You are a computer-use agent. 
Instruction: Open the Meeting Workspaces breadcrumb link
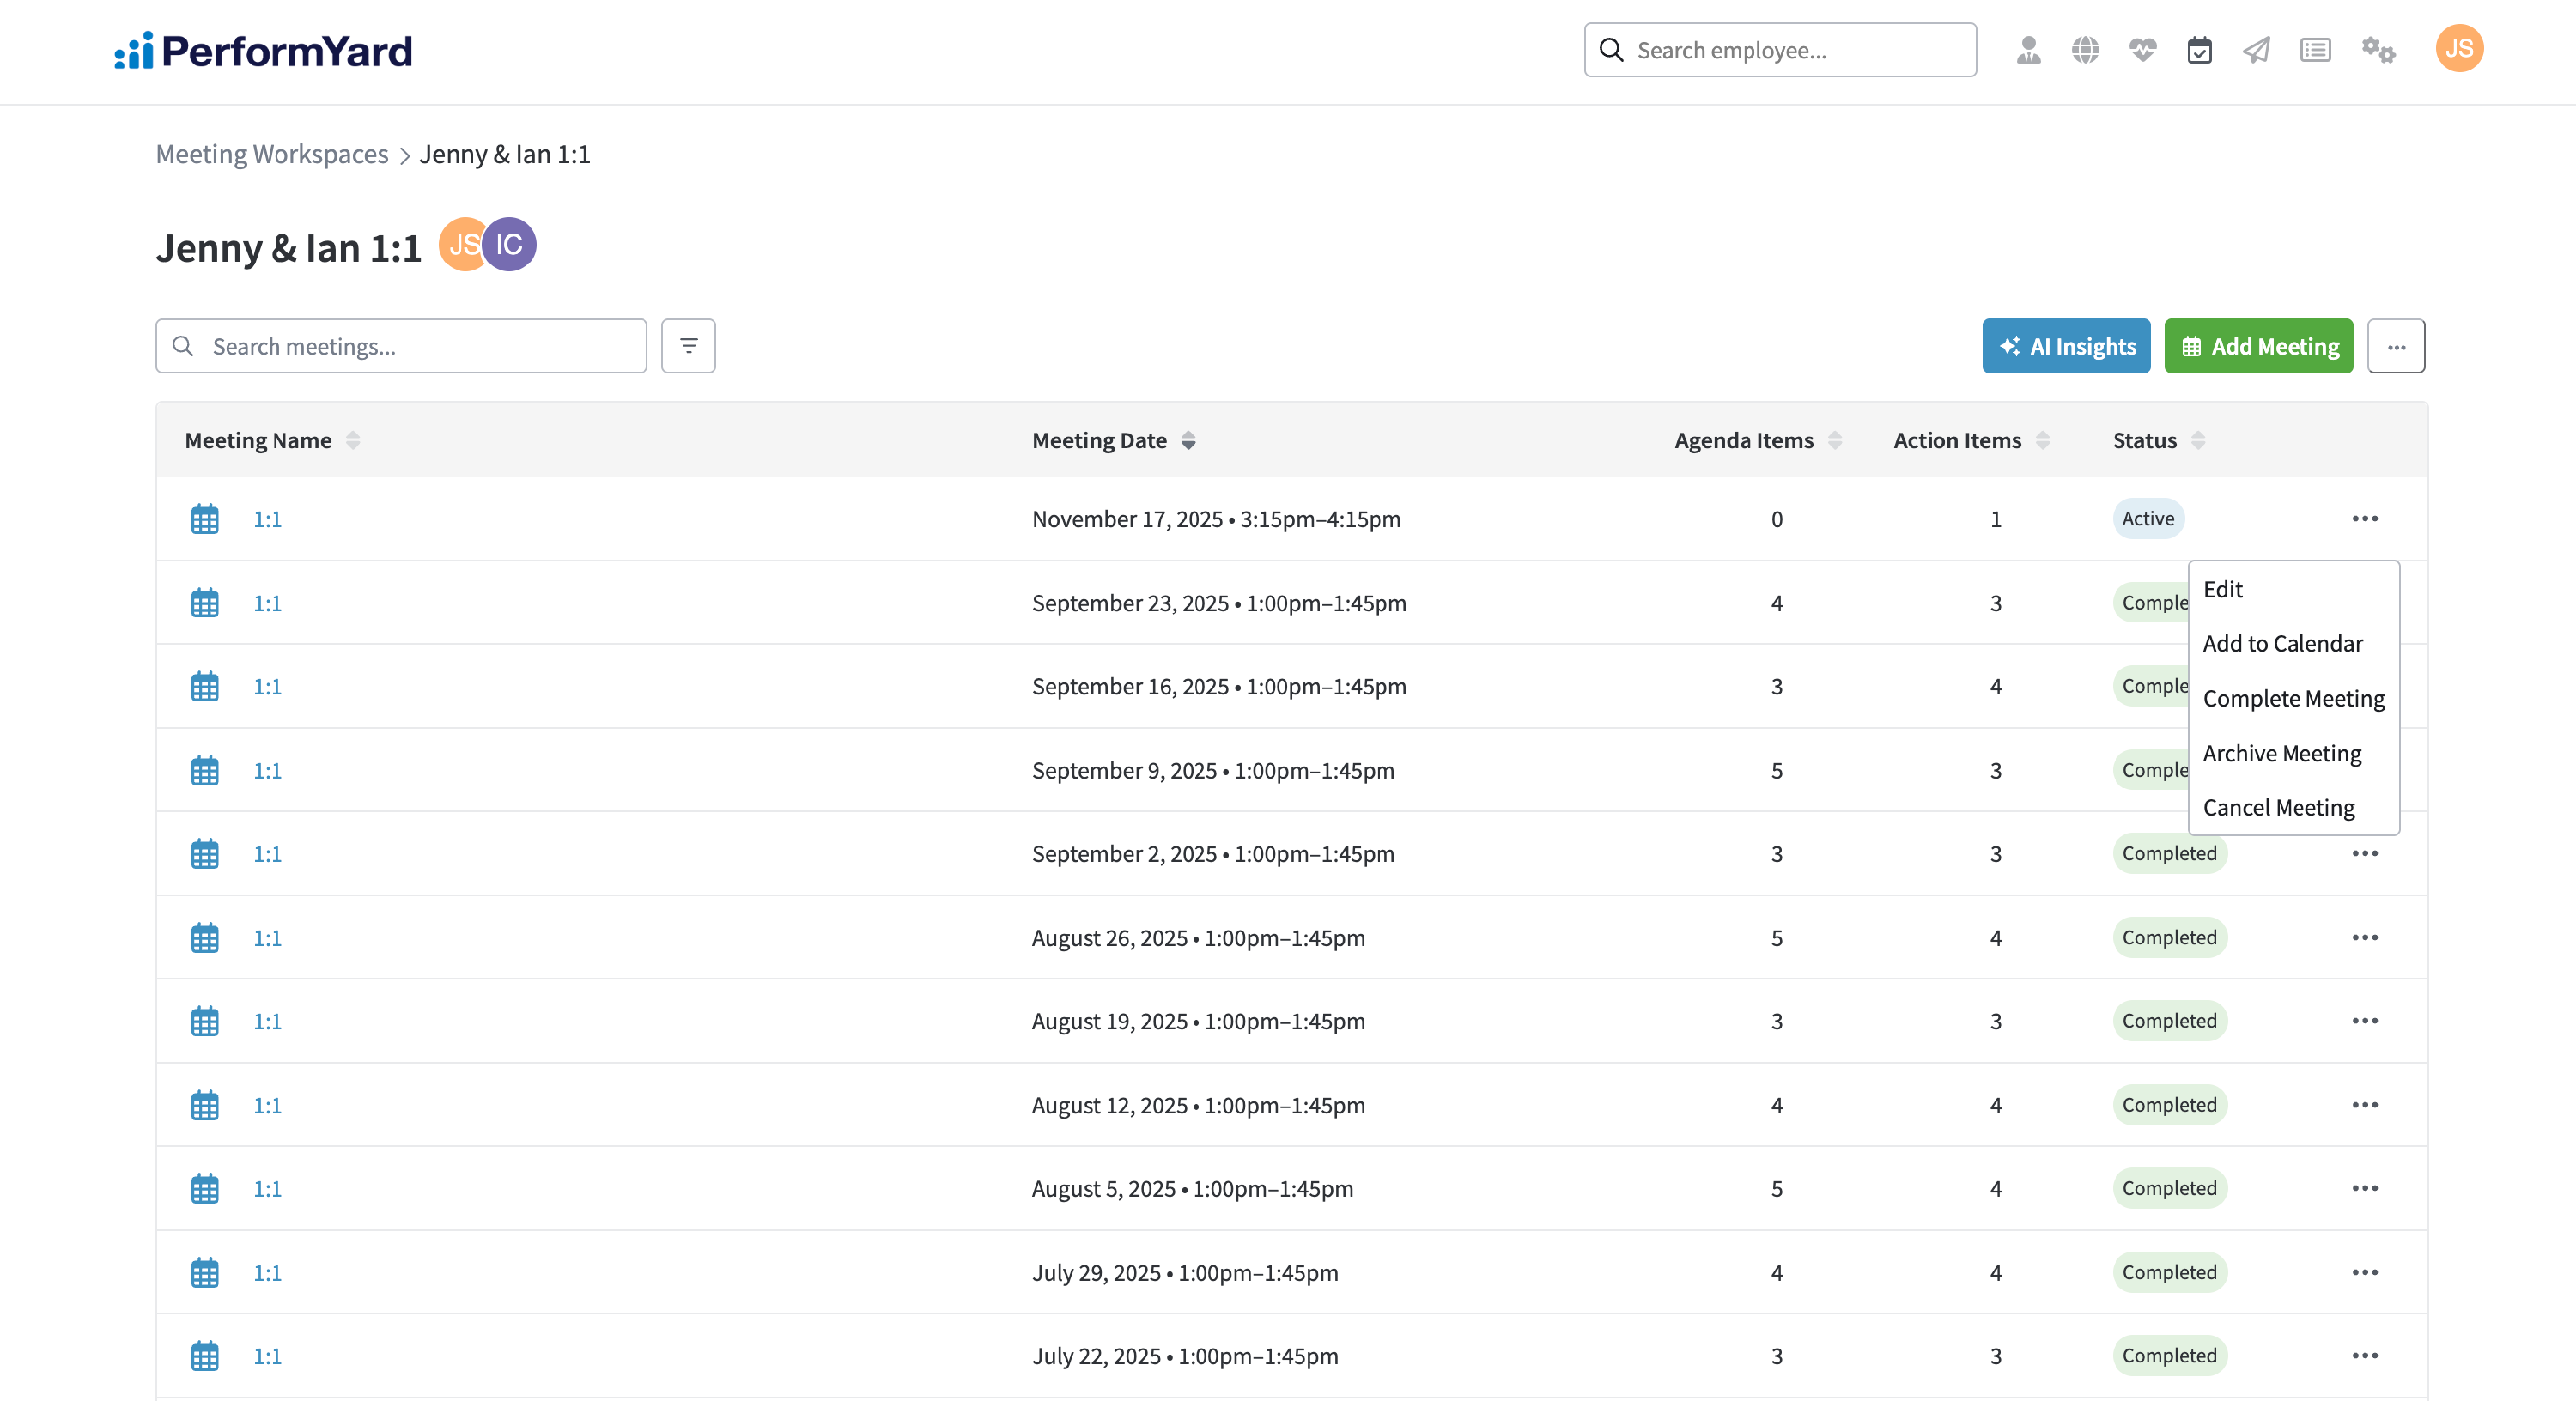click(x=272, y=154)
